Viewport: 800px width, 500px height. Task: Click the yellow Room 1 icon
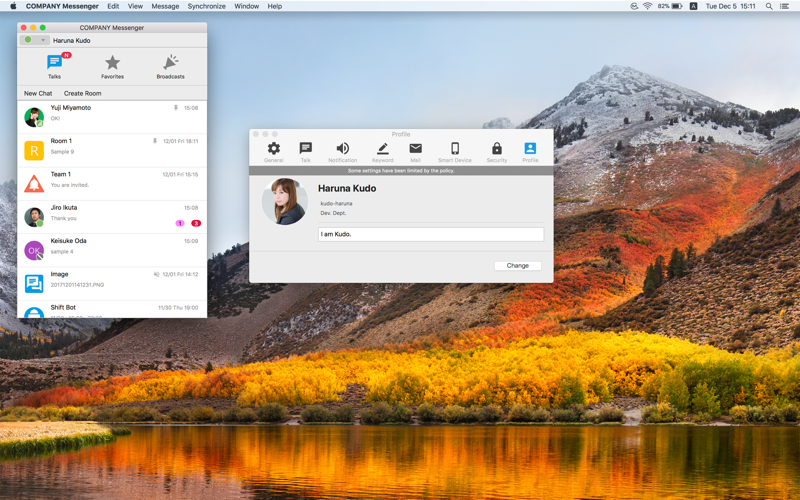point(34,151)
